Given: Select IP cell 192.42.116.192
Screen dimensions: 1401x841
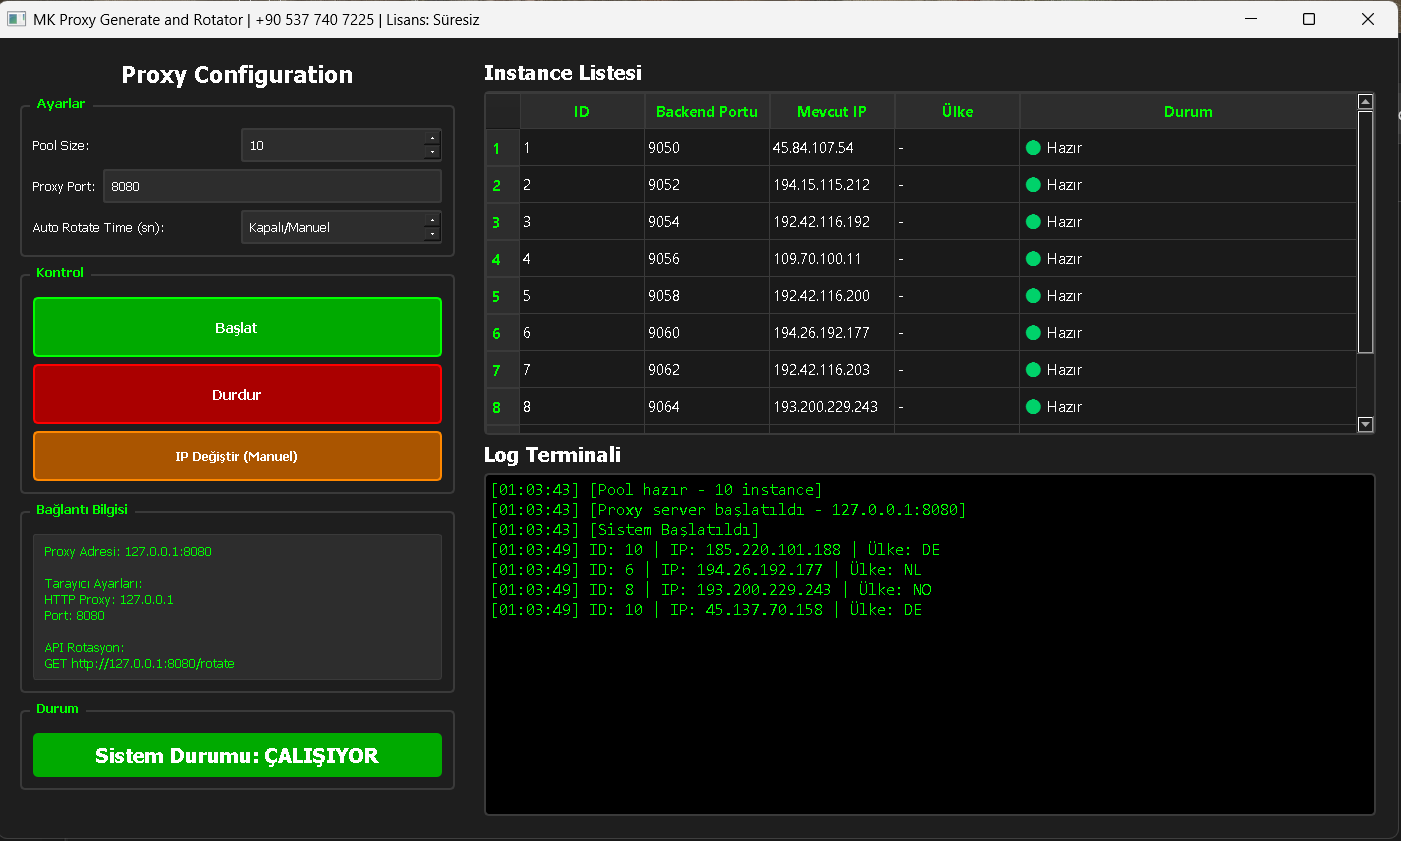Looking at the screenshot, I should click(832, 222).
